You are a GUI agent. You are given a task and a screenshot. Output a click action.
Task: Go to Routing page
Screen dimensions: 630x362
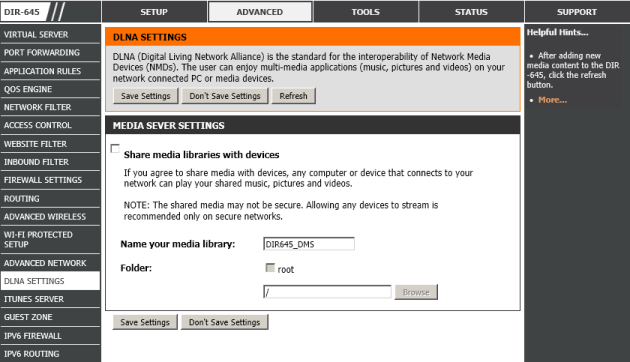pyautogui.click(x=50, y=198)
